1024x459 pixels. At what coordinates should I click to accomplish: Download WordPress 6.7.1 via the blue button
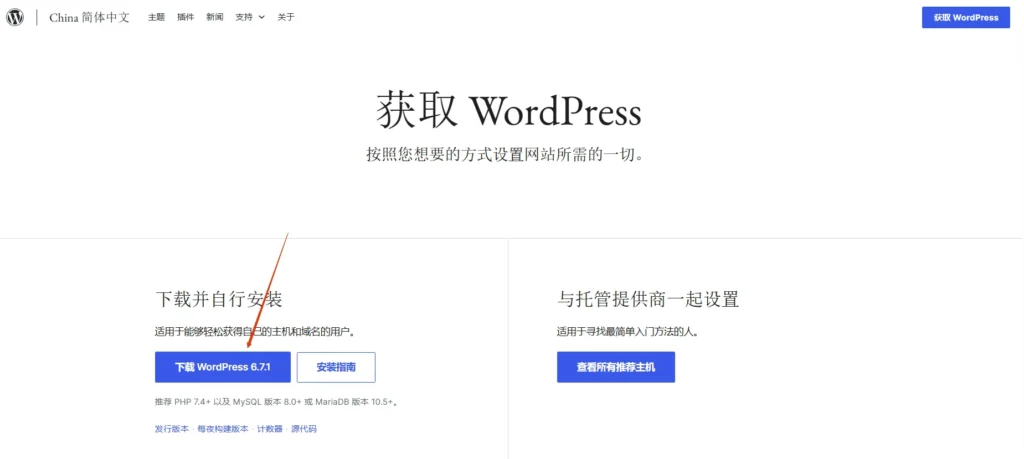[223, 367]
